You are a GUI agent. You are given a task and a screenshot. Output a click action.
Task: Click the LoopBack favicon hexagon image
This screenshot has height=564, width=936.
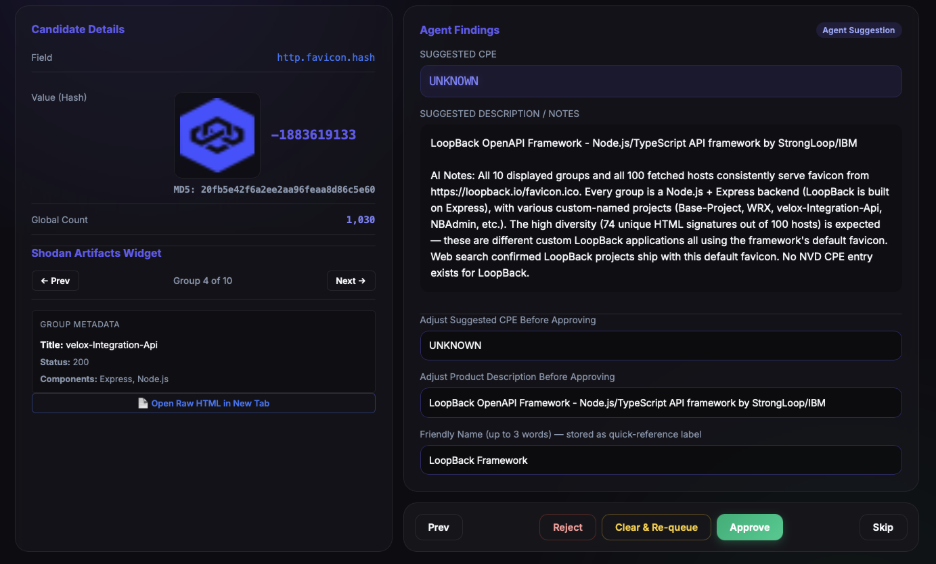click(x=217, y=135)
